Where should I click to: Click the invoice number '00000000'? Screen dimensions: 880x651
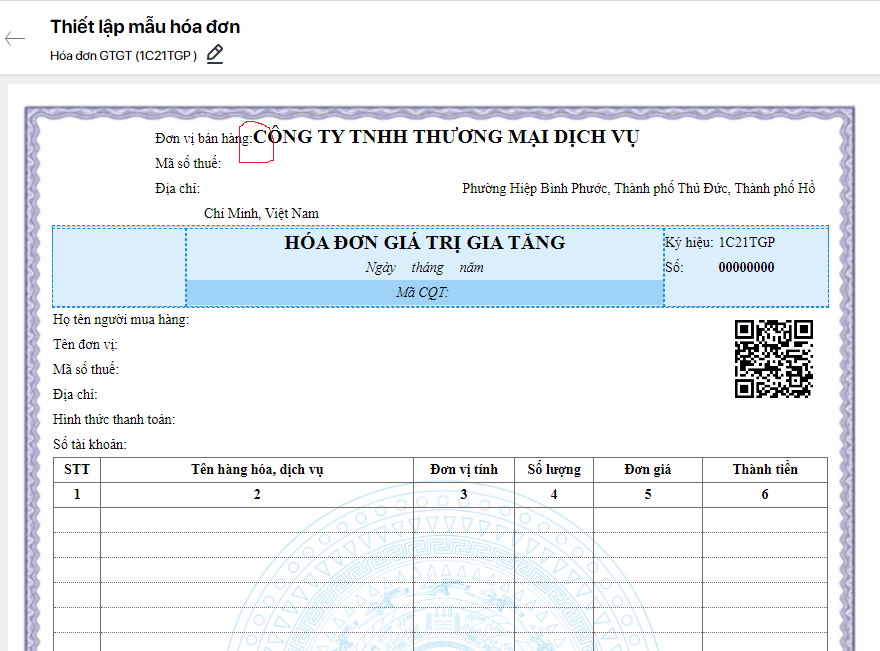(746, 267)
